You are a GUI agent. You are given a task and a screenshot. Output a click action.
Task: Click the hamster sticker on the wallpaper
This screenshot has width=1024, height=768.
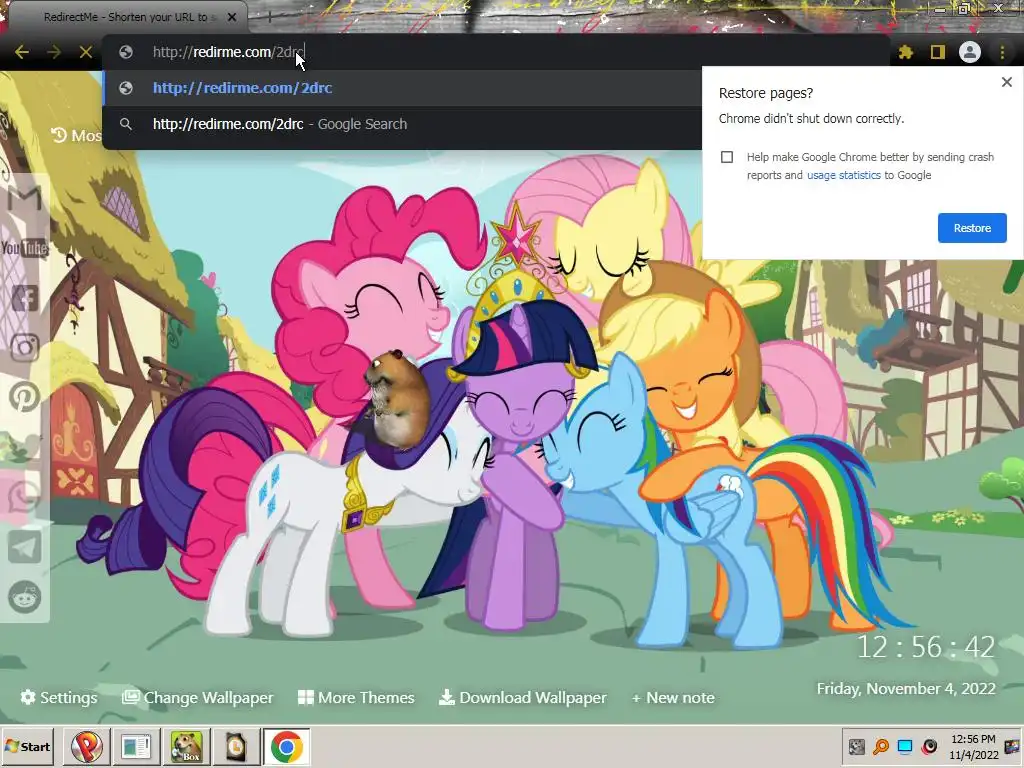396,400
